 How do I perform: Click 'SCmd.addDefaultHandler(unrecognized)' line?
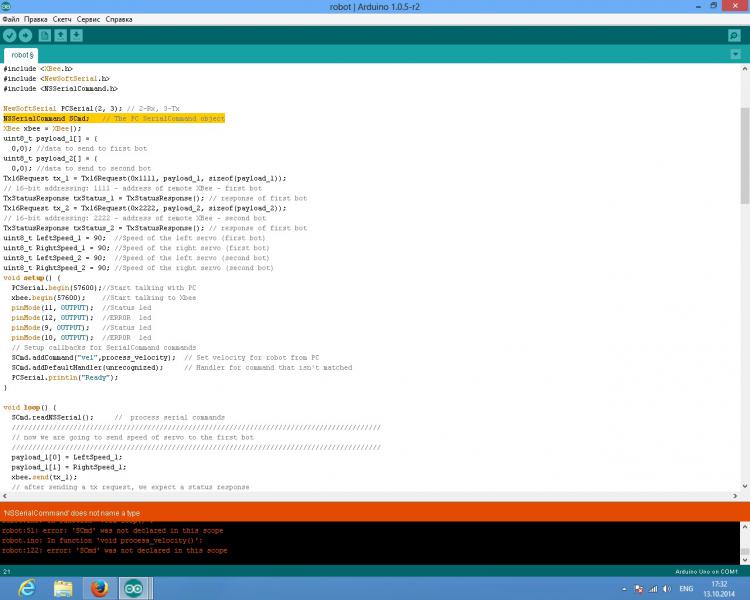(x=182, y=367)
